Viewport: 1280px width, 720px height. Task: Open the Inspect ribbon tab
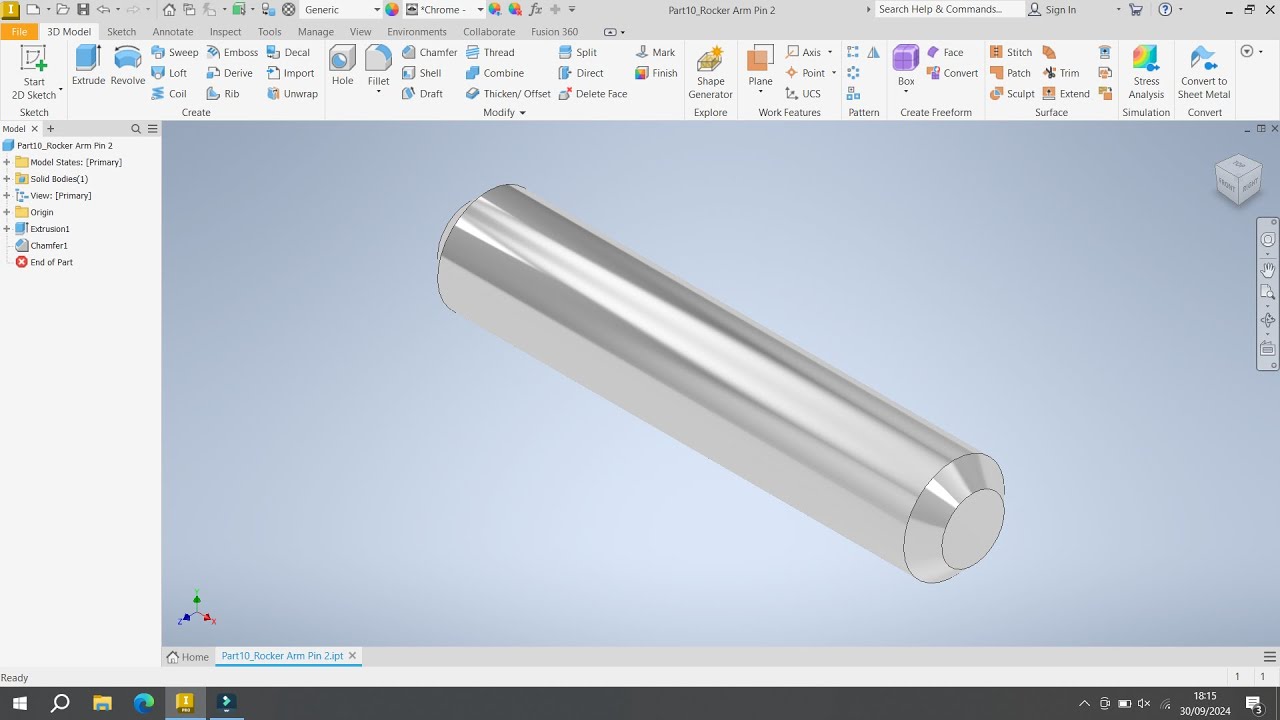(225, 31)
